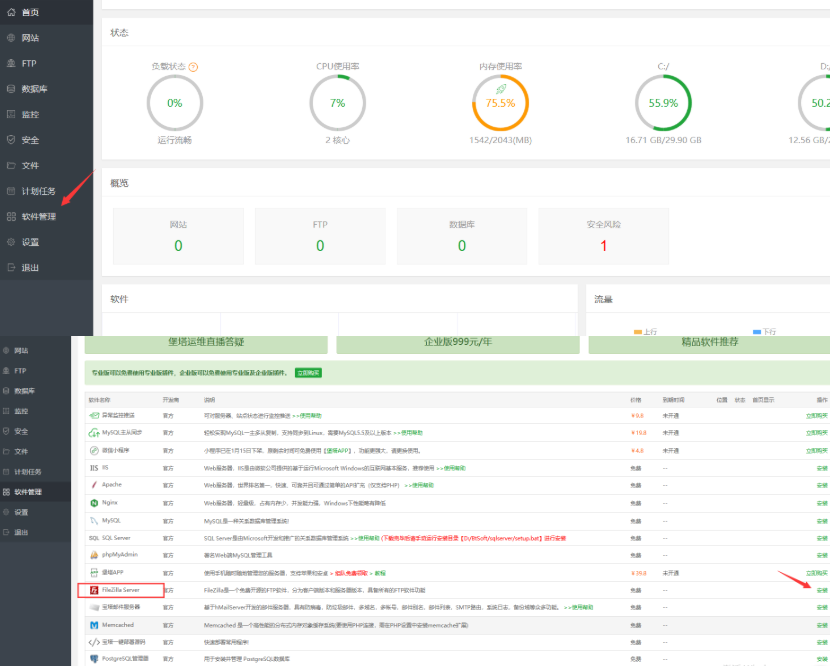Click the C:/ disk usage 55.9% gauge

point(663,103)
